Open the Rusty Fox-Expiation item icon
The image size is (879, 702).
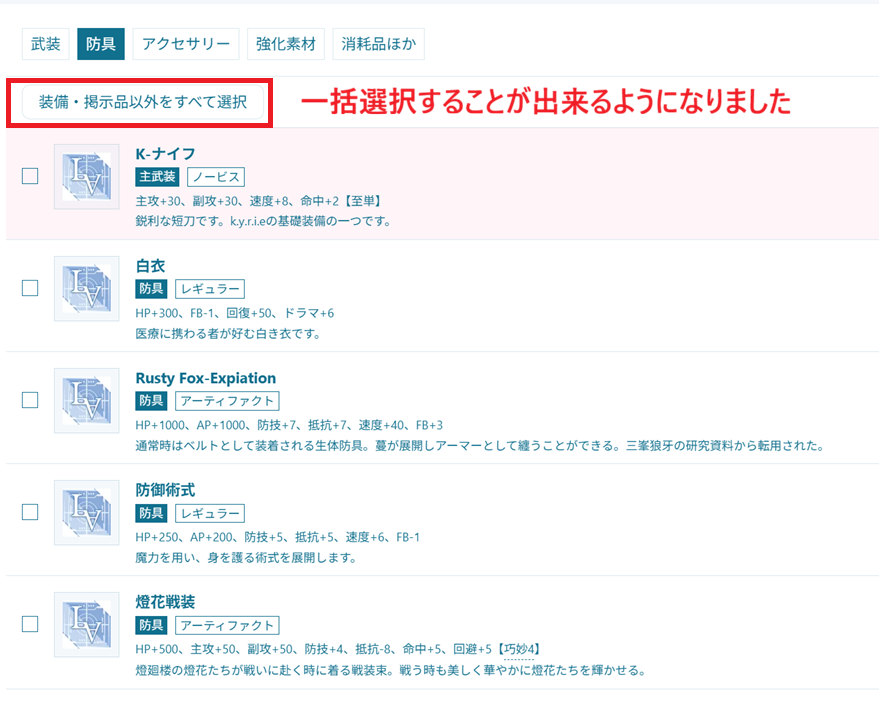(x=86, y=401)
